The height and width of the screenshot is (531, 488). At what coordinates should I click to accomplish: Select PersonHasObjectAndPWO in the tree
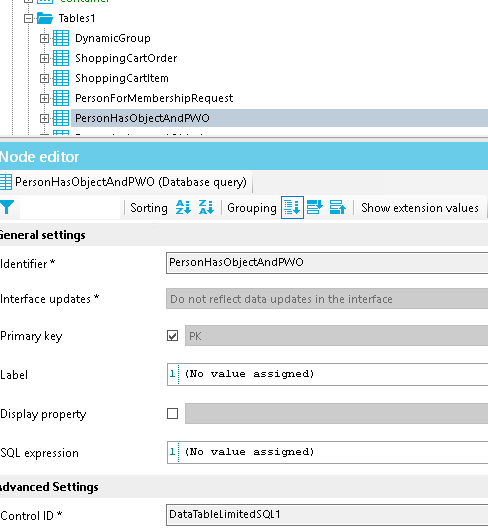[x=142, y=118]
